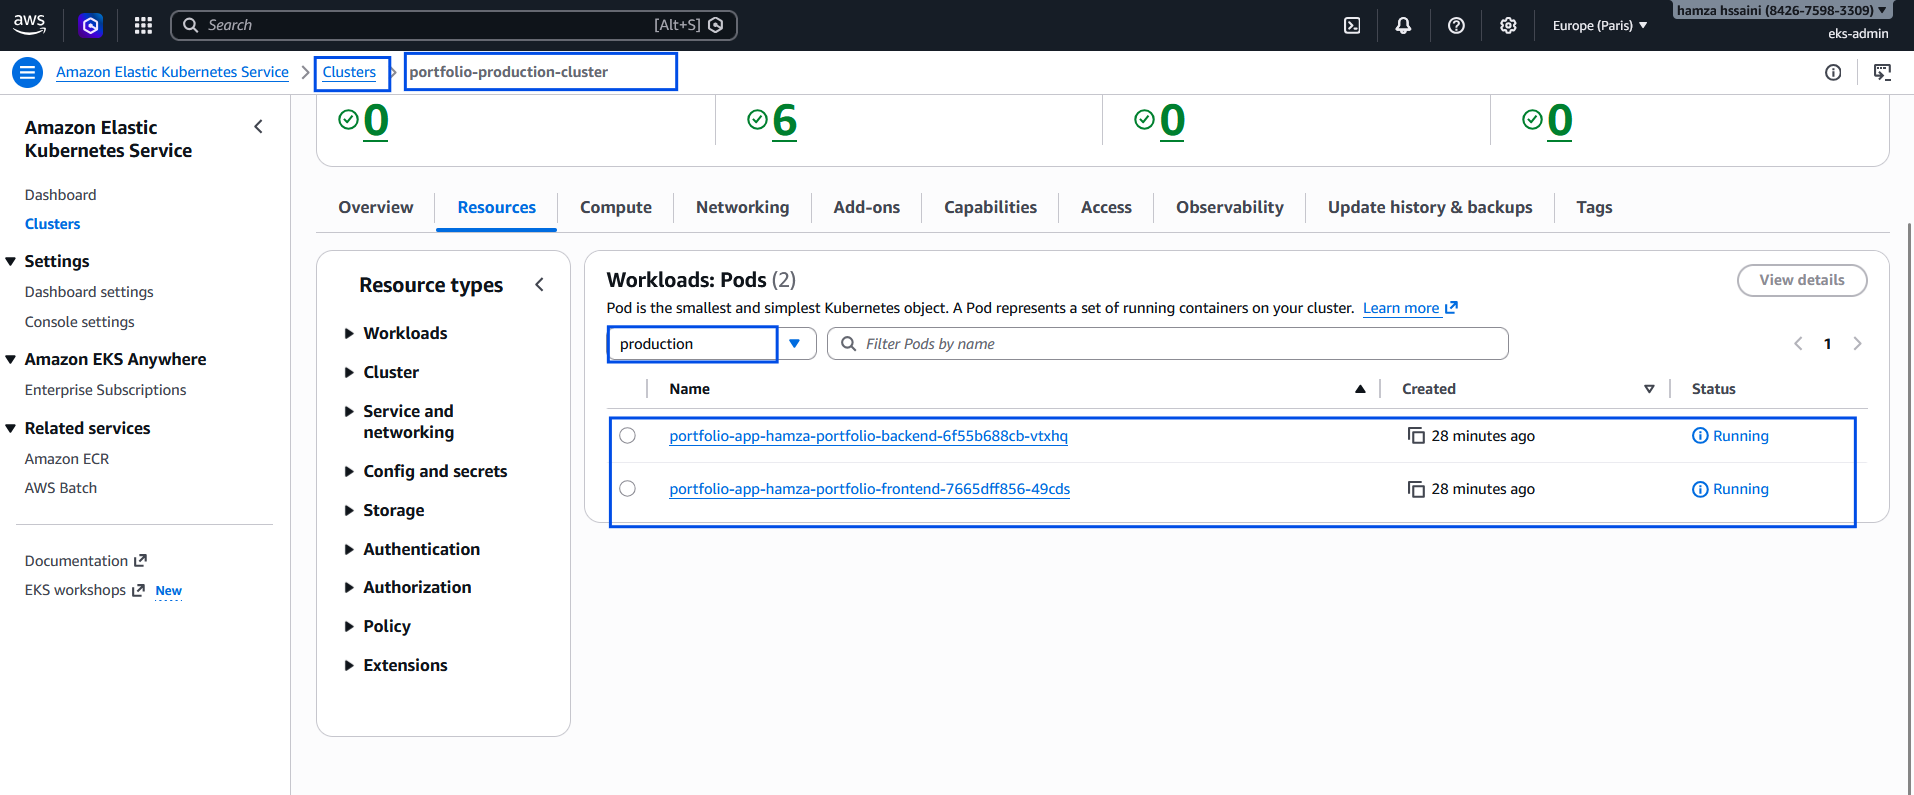The height and width of the screenshot is (795, 1914).
Task: Open Update history & backups tab
Action: [1430, 207]
